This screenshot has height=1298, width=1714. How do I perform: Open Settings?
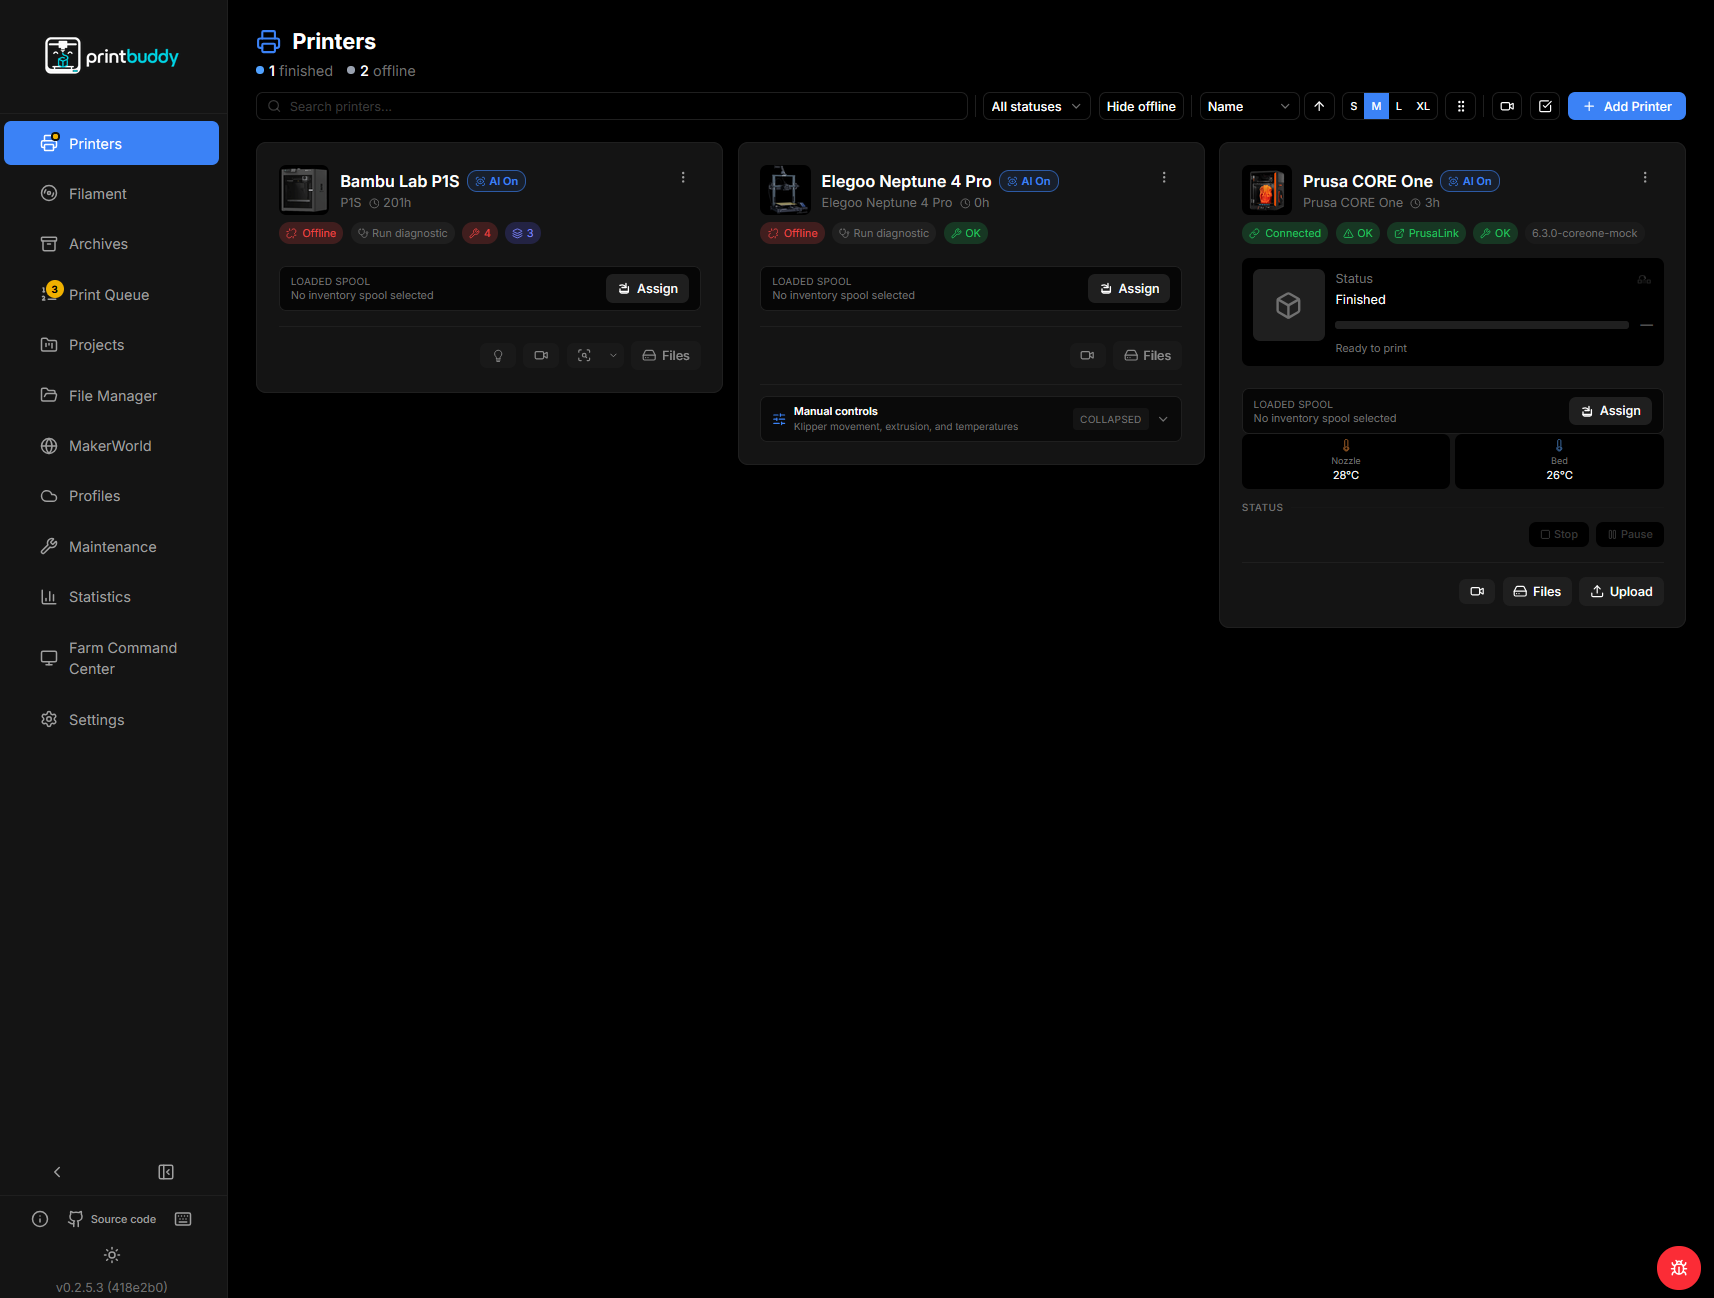pyautogui.click(x=112, y=720)
